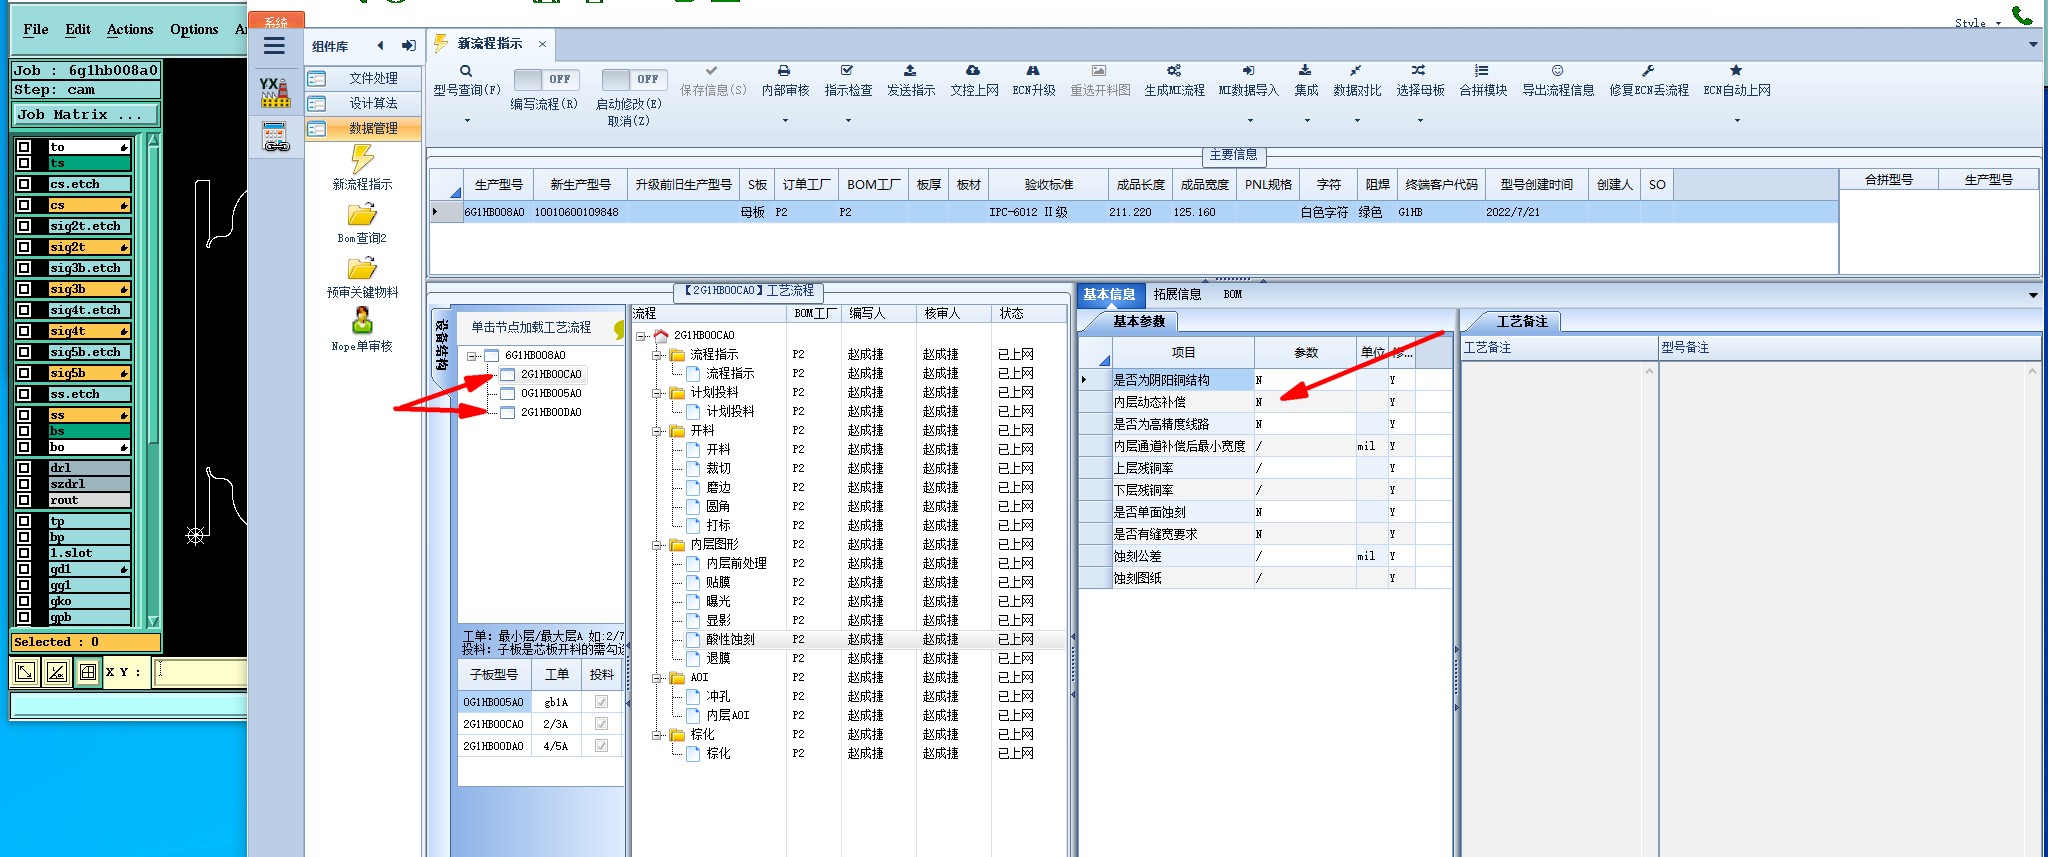Viewport: 2048px width, 857px height.
Task: Open the 设计算法 sidebar section
Action: click(x=363, y=103)
